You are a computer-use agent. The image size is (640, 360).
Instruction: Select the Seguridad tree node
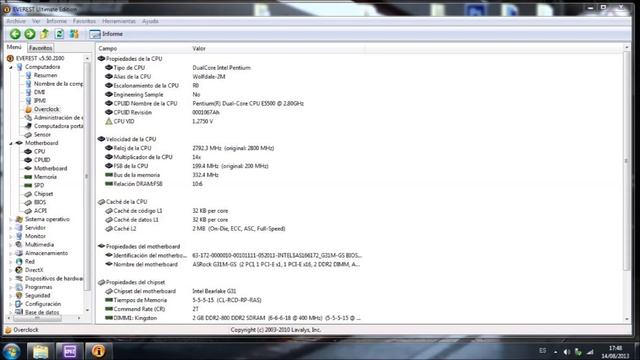[38, 296]
